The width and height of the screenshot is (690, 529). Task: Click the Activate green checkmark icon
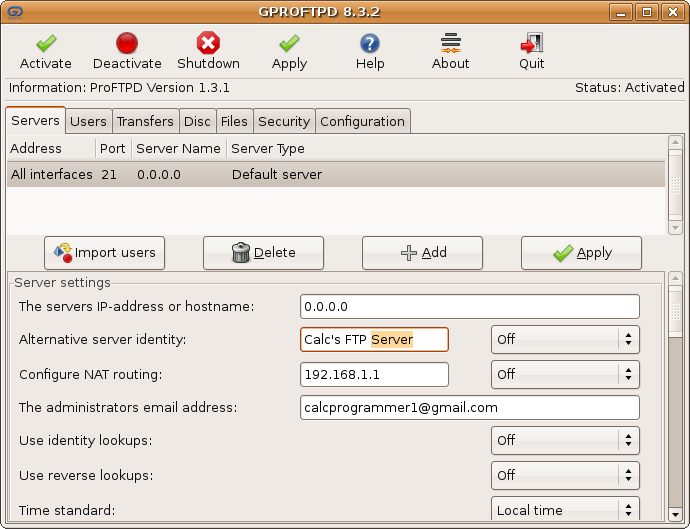click(x=46, y=43)
